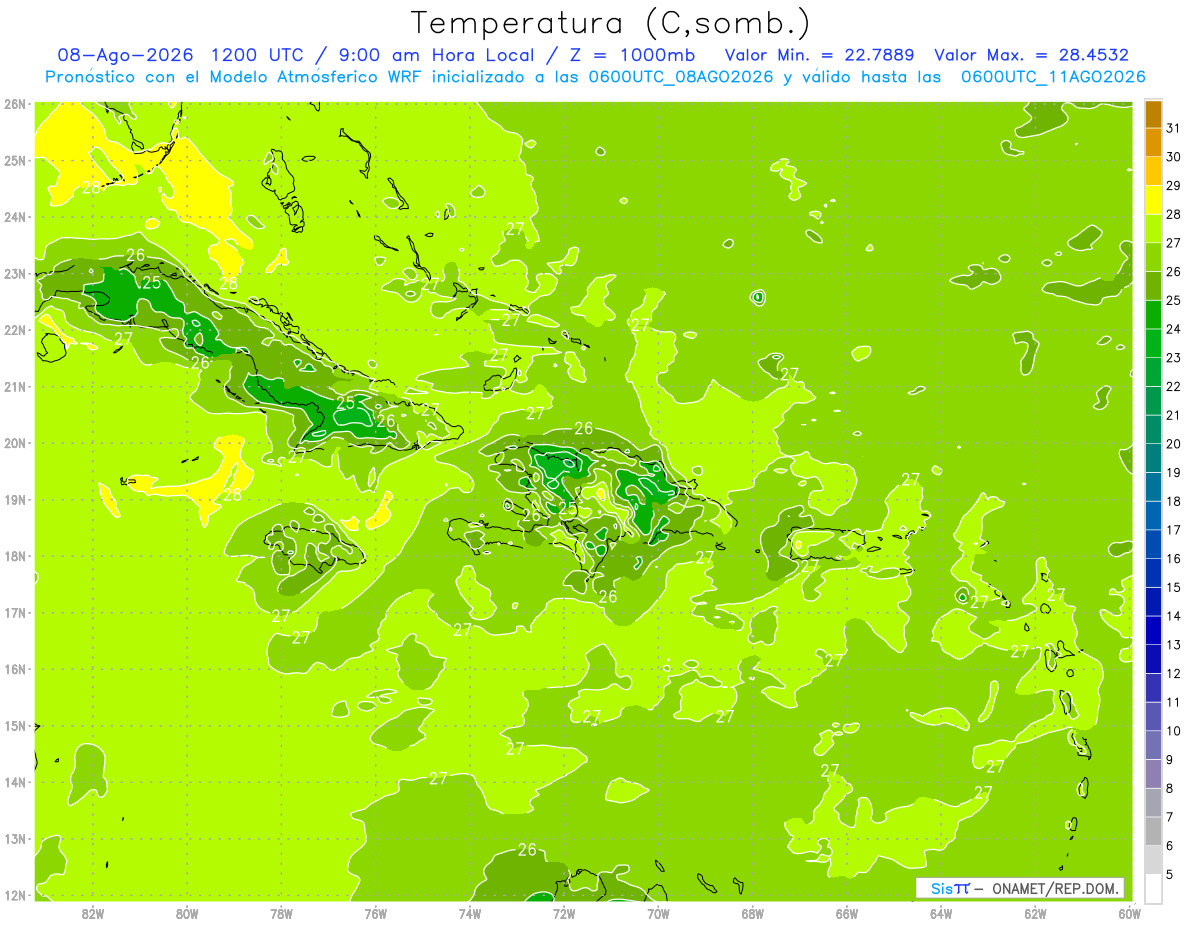Click 'Valor Min. = 22.7889' text
Image resolution: width=1200 pixels, height=927 pixels.
point(820,55)
